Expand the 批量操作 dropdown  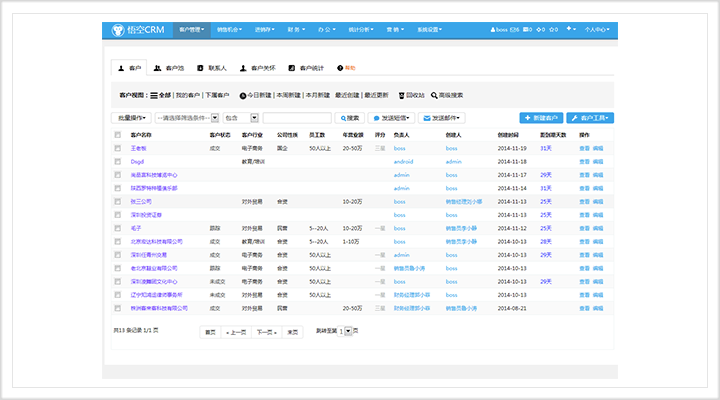(132, 117)
